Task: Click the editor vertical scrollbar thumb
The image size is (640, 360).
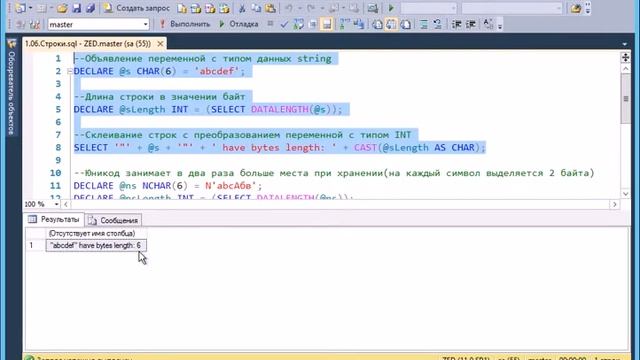Action: [625, 99]
